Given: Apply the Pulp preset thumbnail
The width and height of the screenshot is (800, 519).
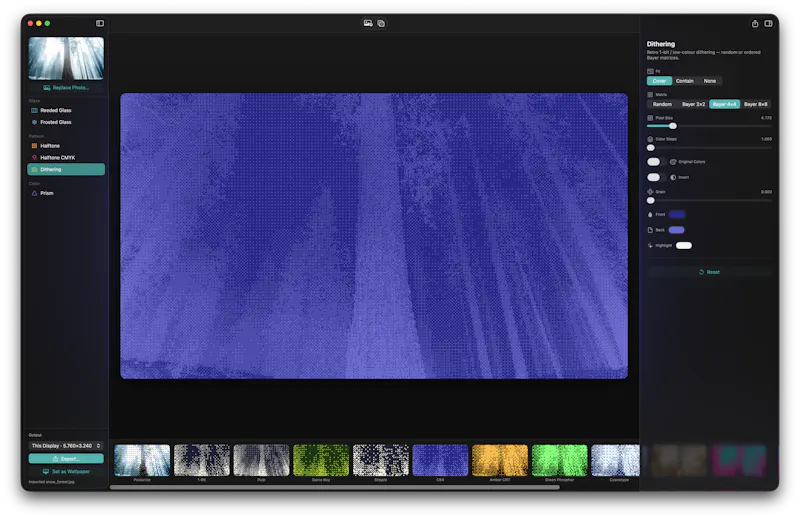Looking at the screenshot, I should 261,460.
